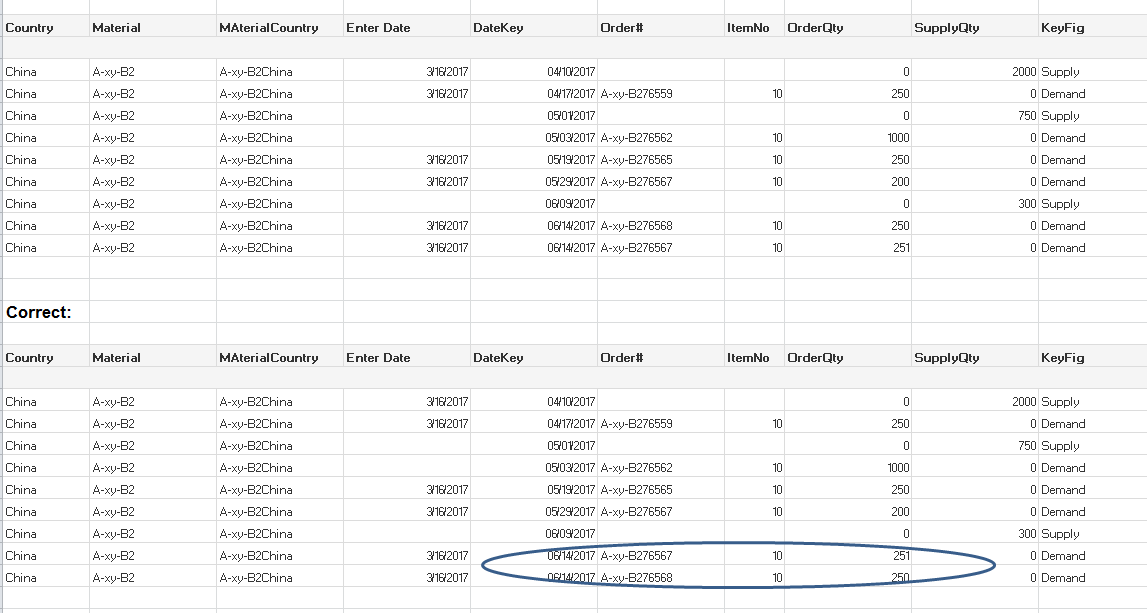Click the 06/09/2017 DateKey cell in the top table
This screenshot has width=1147, height=613.
coord(570,204)
